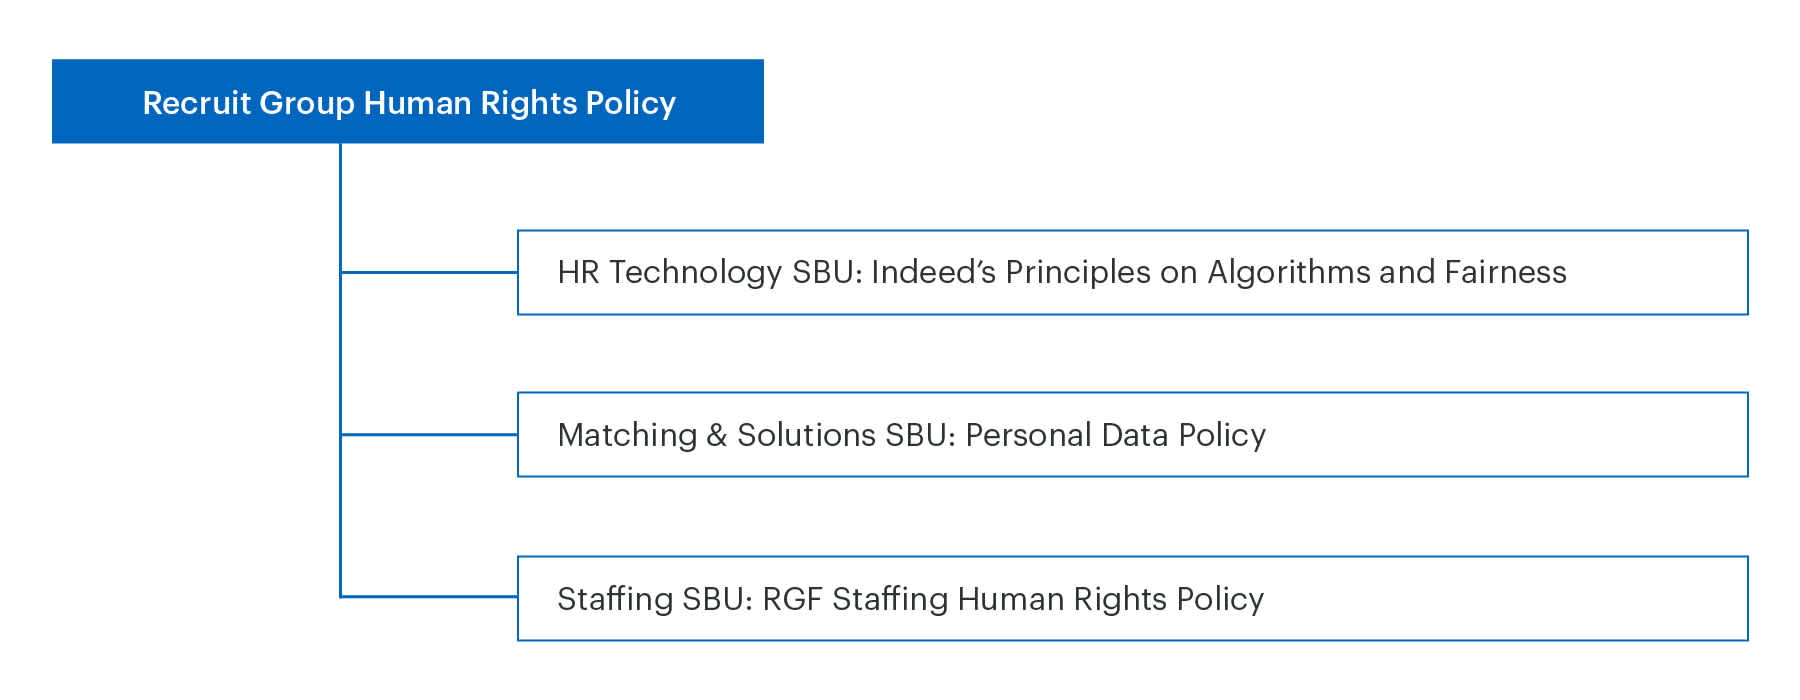Screen dimensions: 1800x700
Task: Click the words "Human Rights" in the blue header
Action: coord(470,102)
